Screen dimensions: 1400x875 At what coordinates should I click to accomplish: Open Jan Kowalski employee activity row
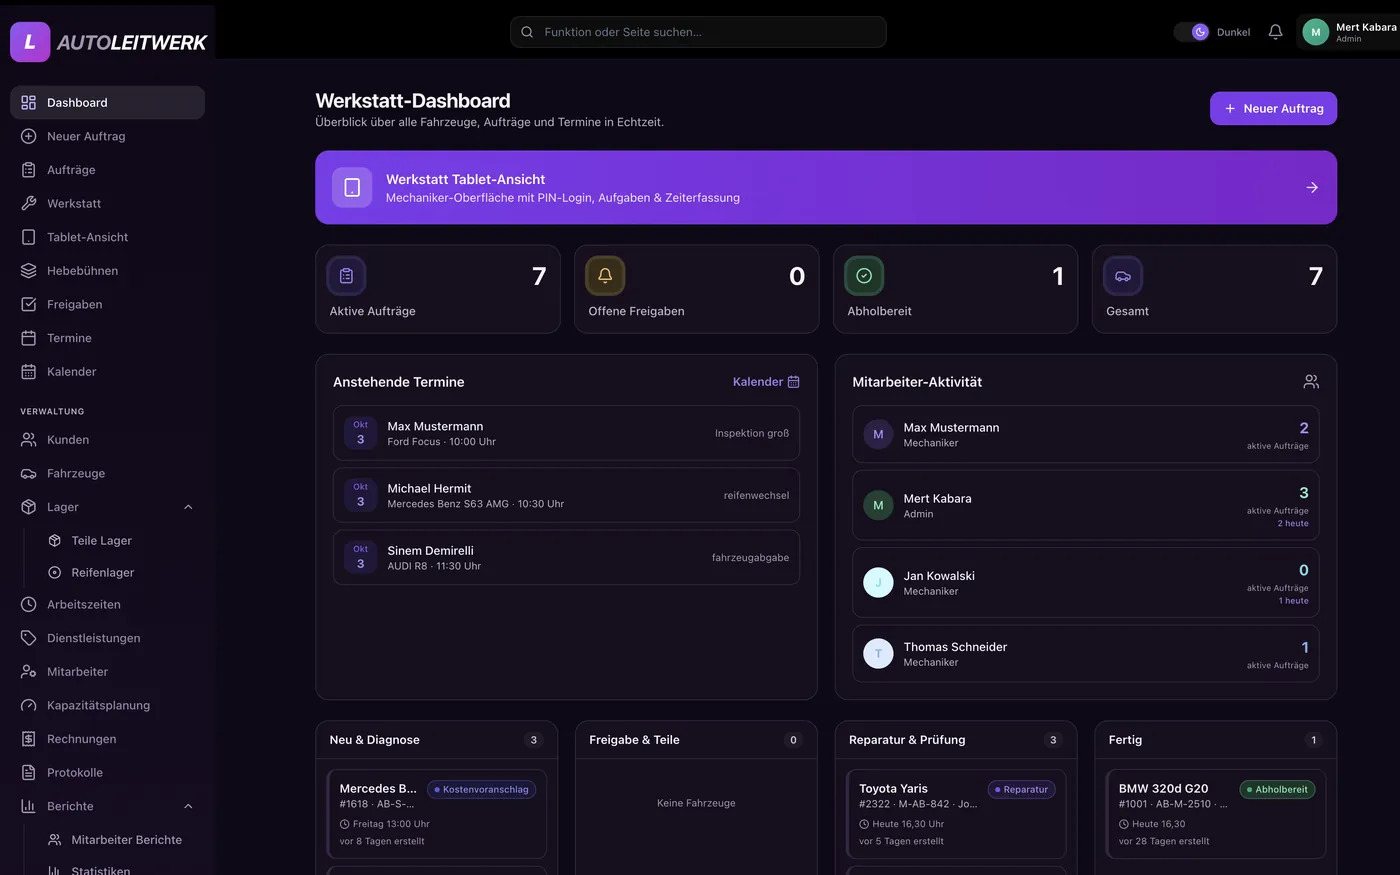click(x=1085, y=583)
